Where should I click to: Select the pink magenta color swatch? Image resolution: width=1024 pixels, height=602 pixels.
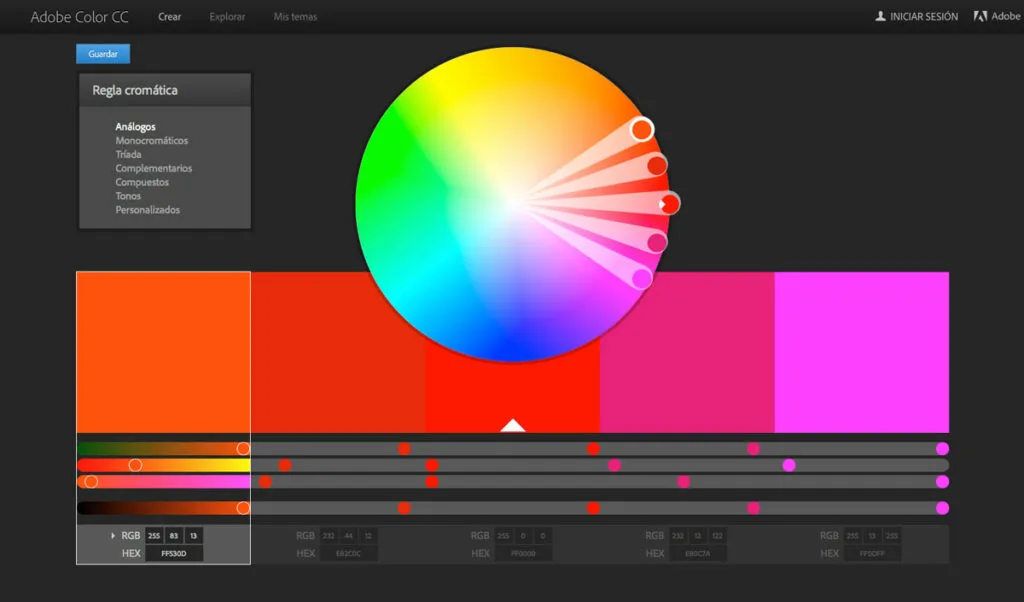[861, 350]
